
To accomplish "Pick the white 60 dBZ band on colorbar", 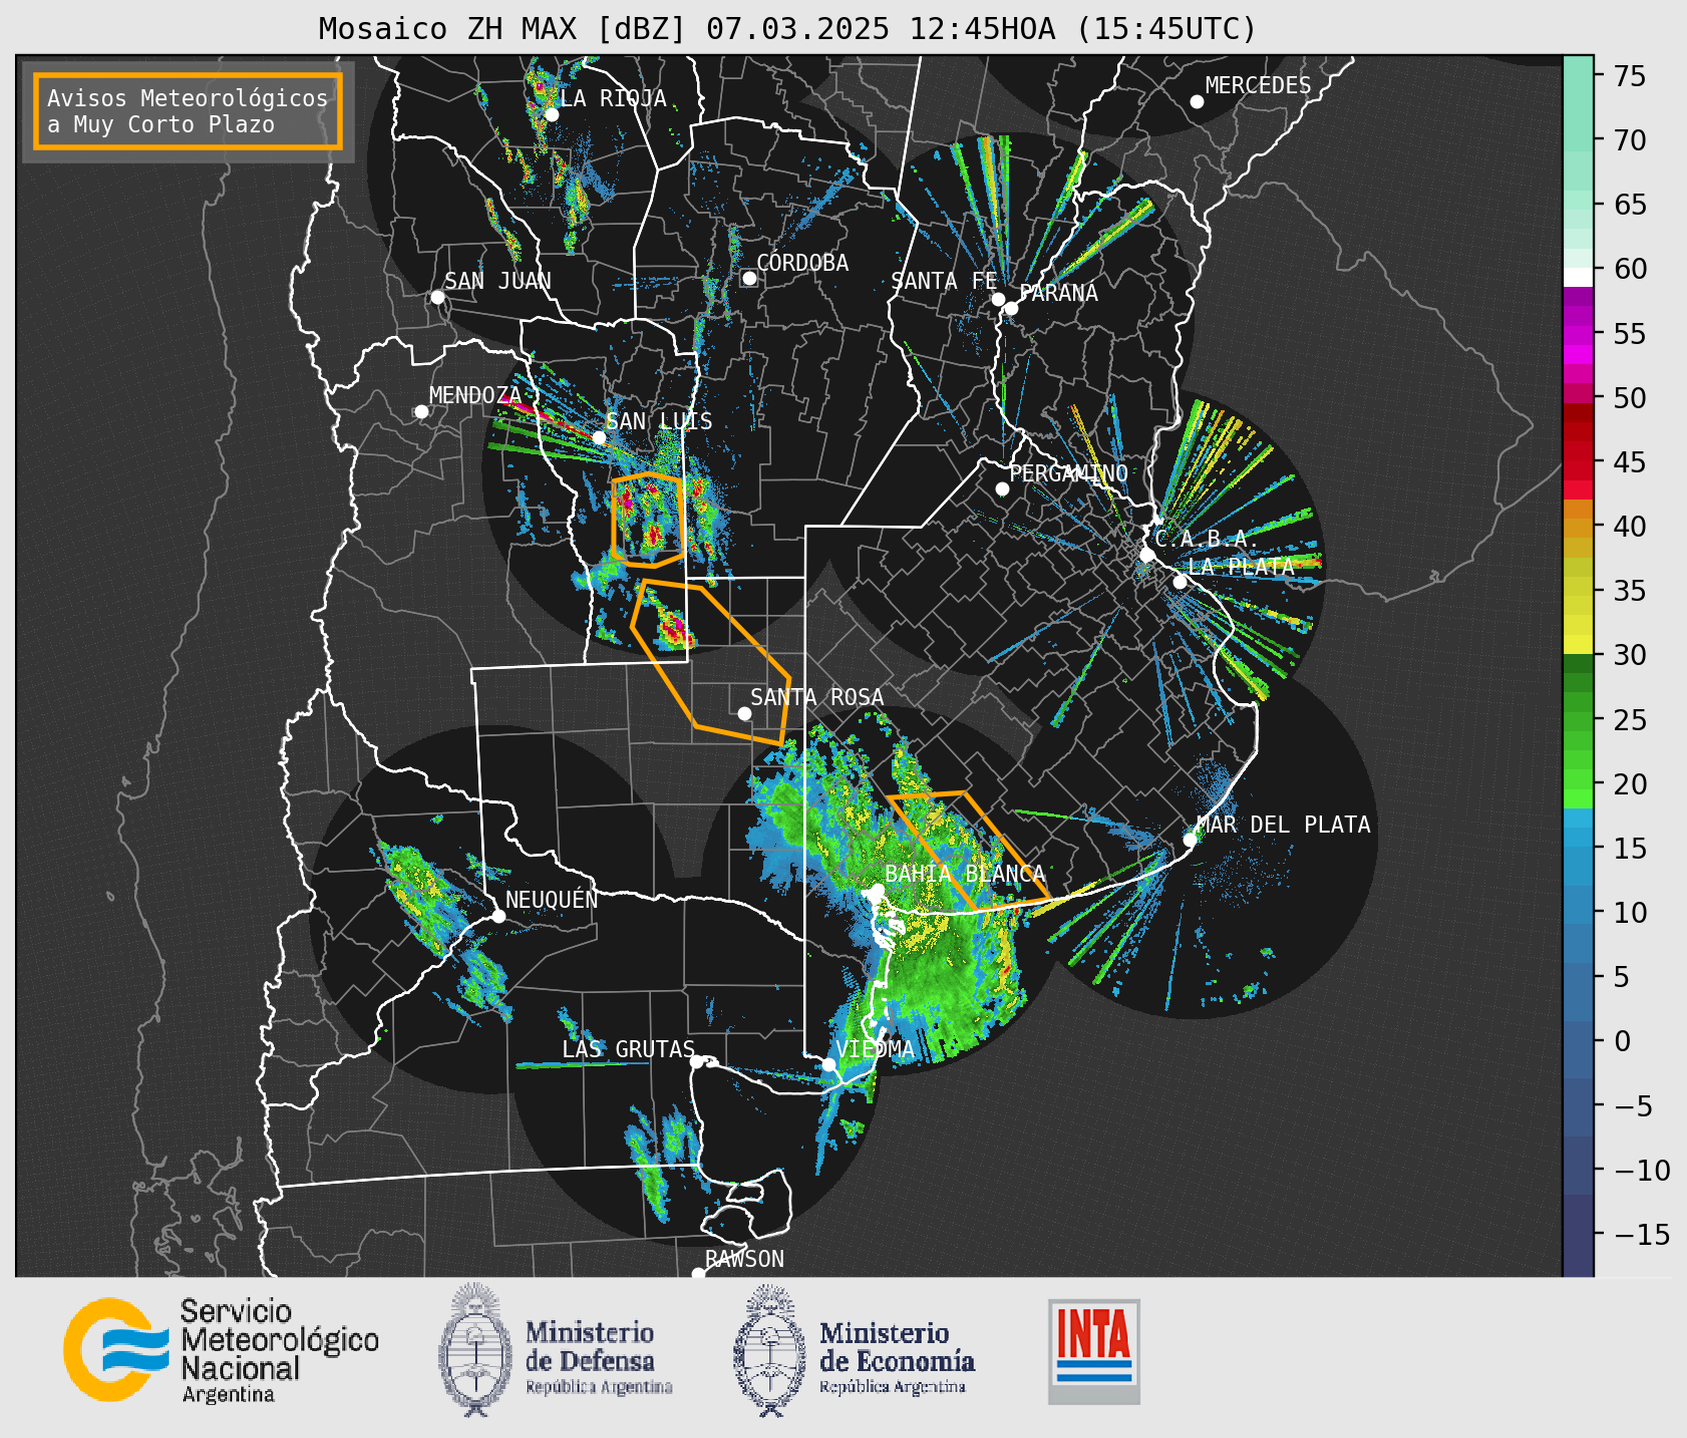I will point(1577,276).
